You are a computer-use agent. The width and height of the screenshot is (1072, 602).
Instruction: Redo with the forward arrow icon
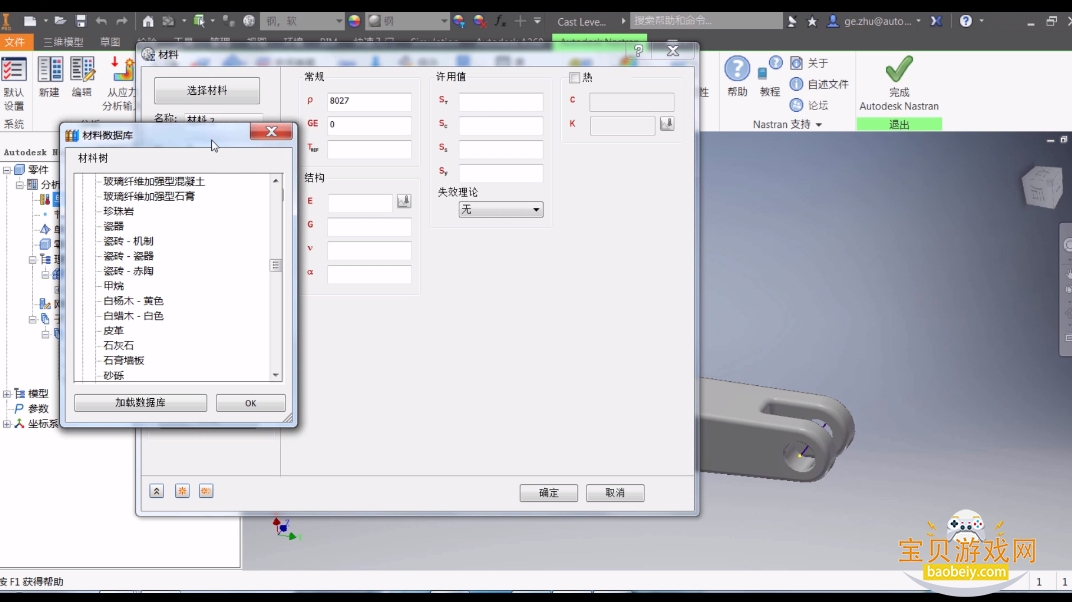(122, 21)
